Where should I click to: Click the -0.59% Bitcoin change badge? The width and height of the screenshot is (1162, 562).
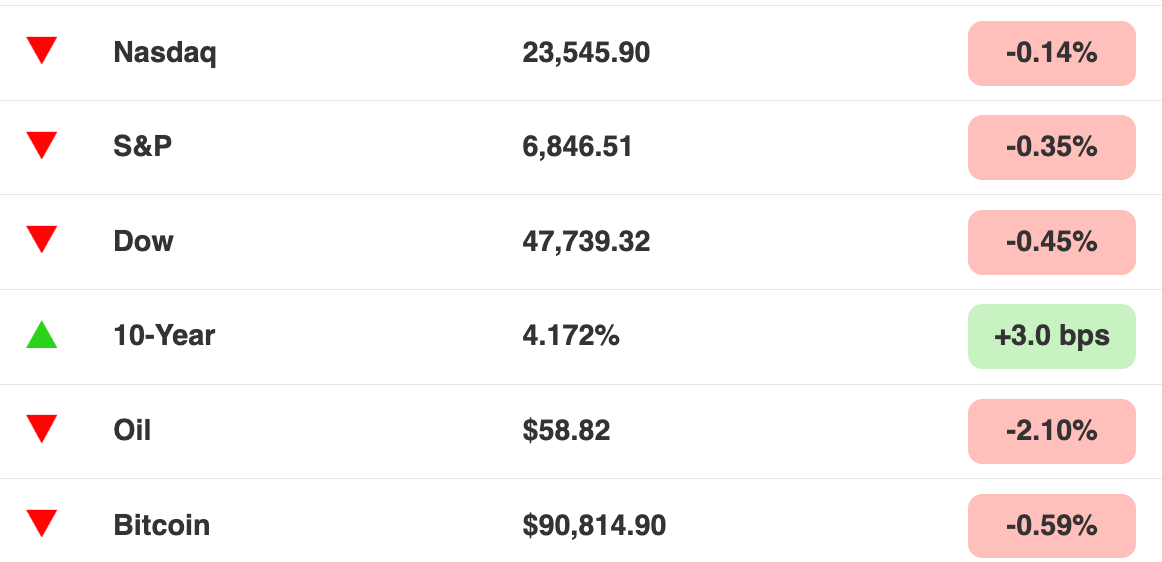coord(1052,526)
